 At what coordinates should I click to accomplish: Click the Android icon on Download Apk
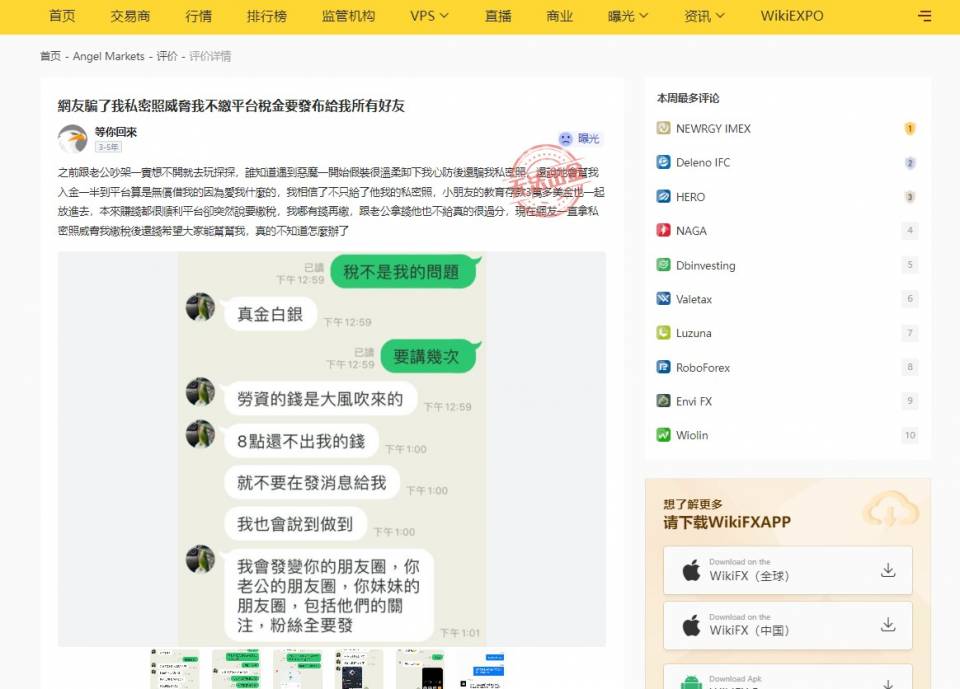tap(691, 682)
